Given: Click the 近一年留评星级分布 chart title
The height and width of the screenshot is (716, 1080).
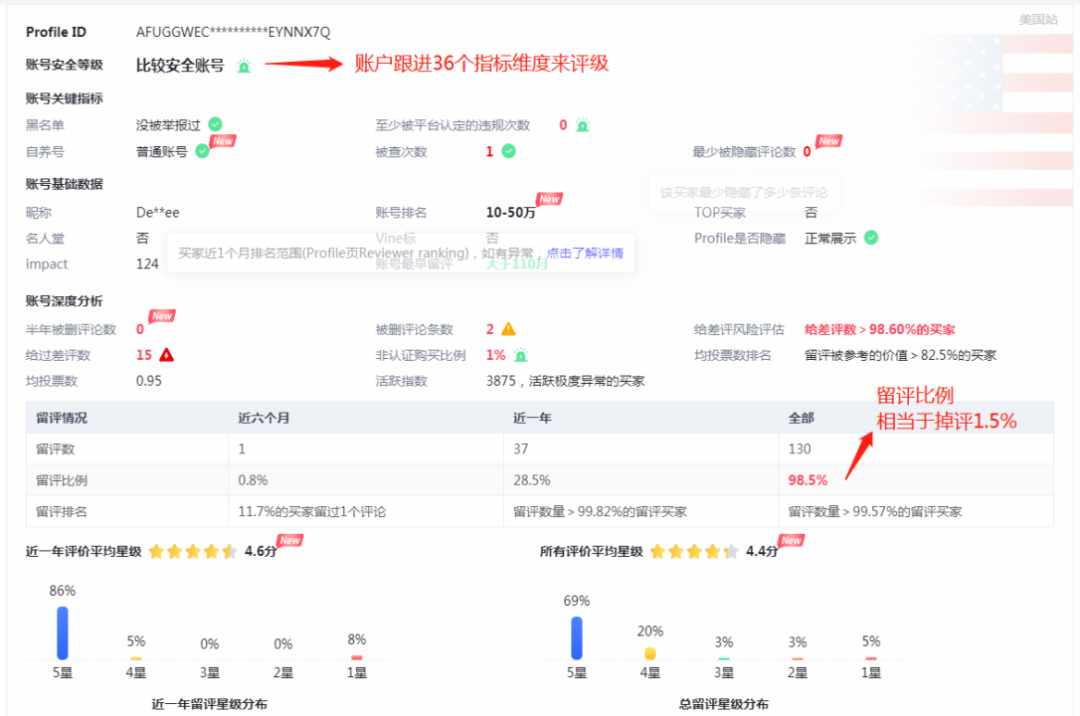Looking at the screenshot, I should click(209, 704).
